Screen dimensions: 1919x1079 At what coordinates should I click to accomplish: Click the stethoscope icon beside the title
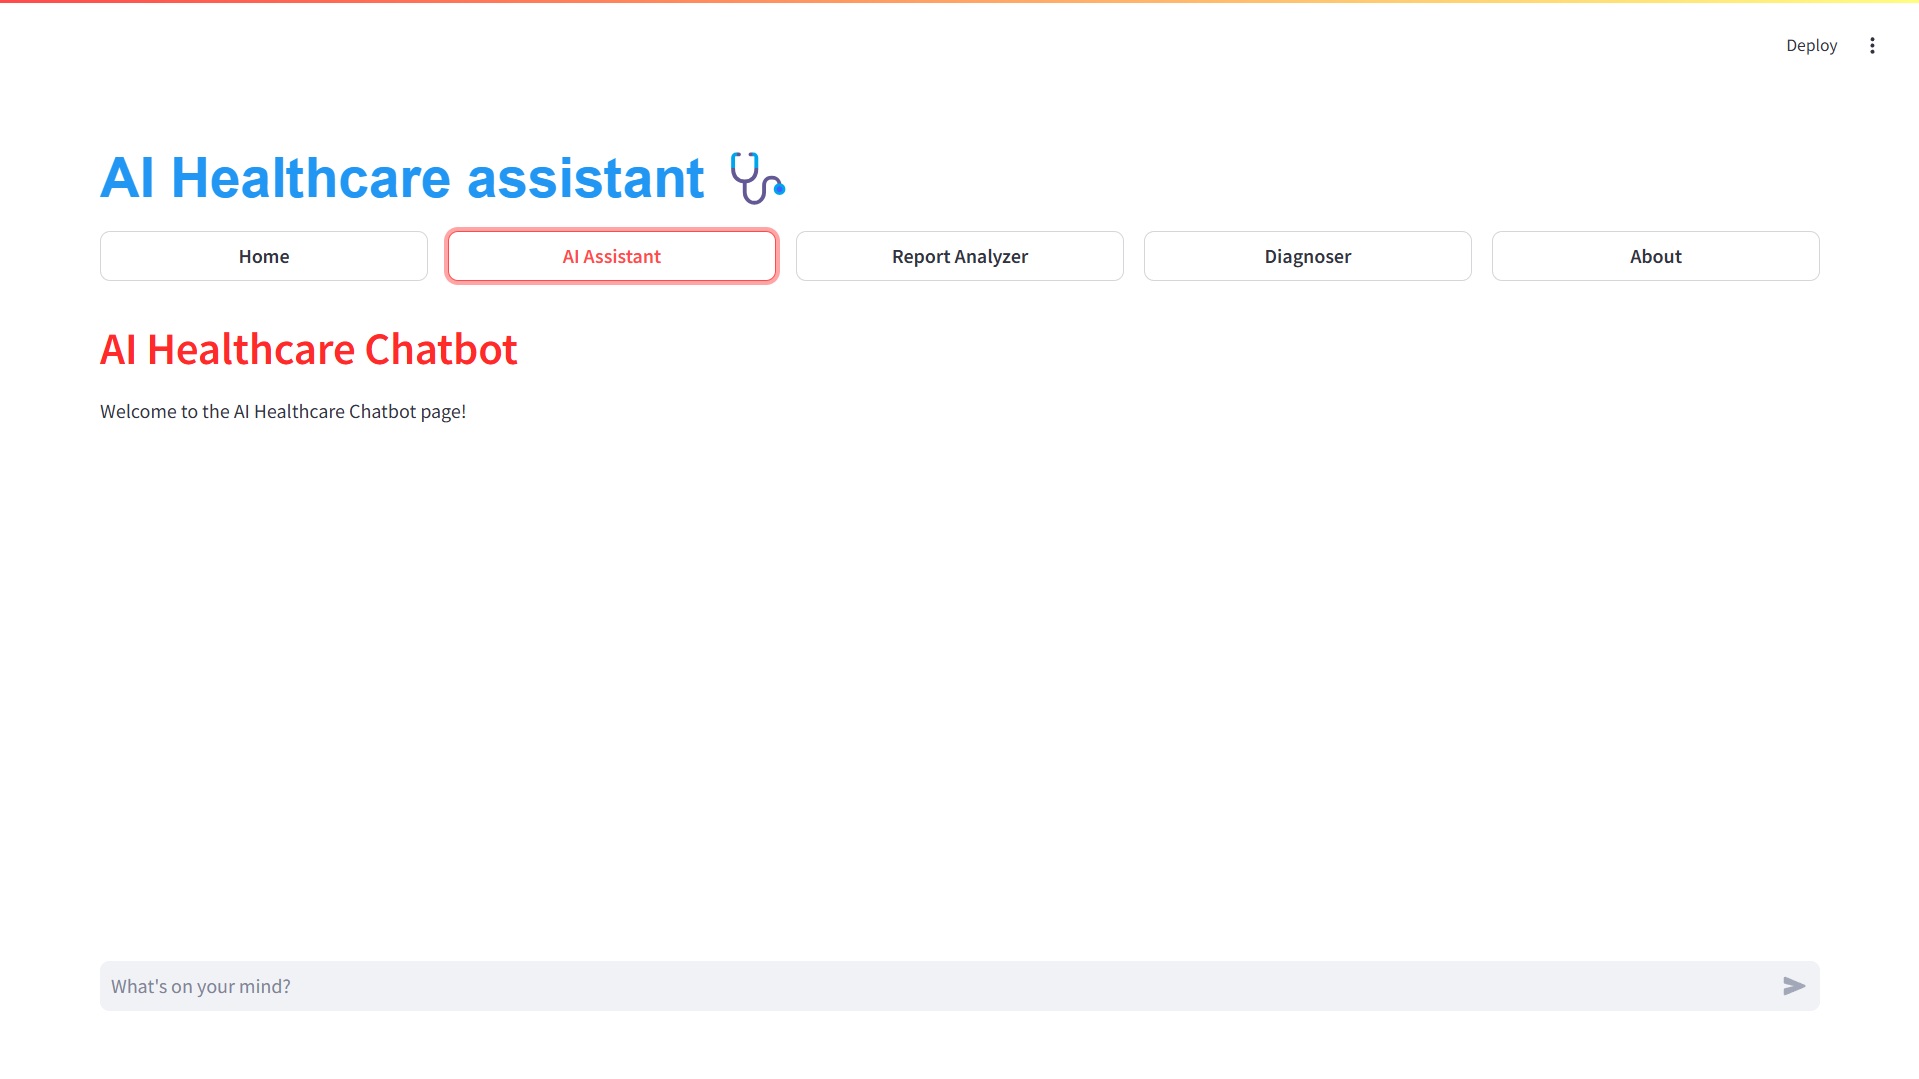pyautogui.click(x=757, y=178)
